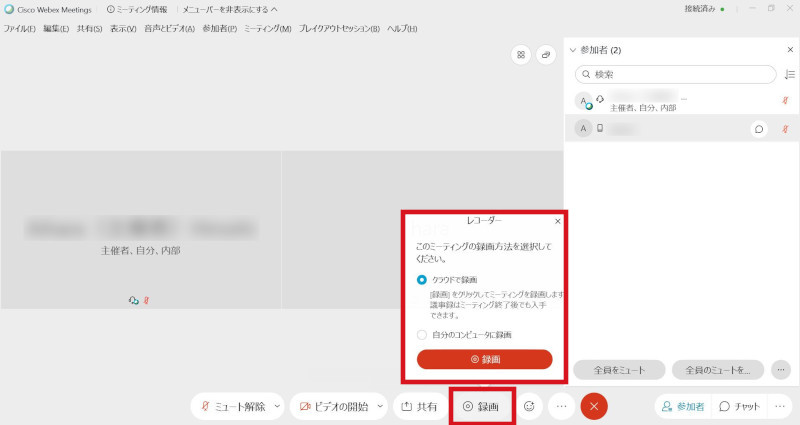This screenshot has height=425, width=800.
Task: Expand the audio options arrow beside ミュート解除
Action: tap(277, 407)
